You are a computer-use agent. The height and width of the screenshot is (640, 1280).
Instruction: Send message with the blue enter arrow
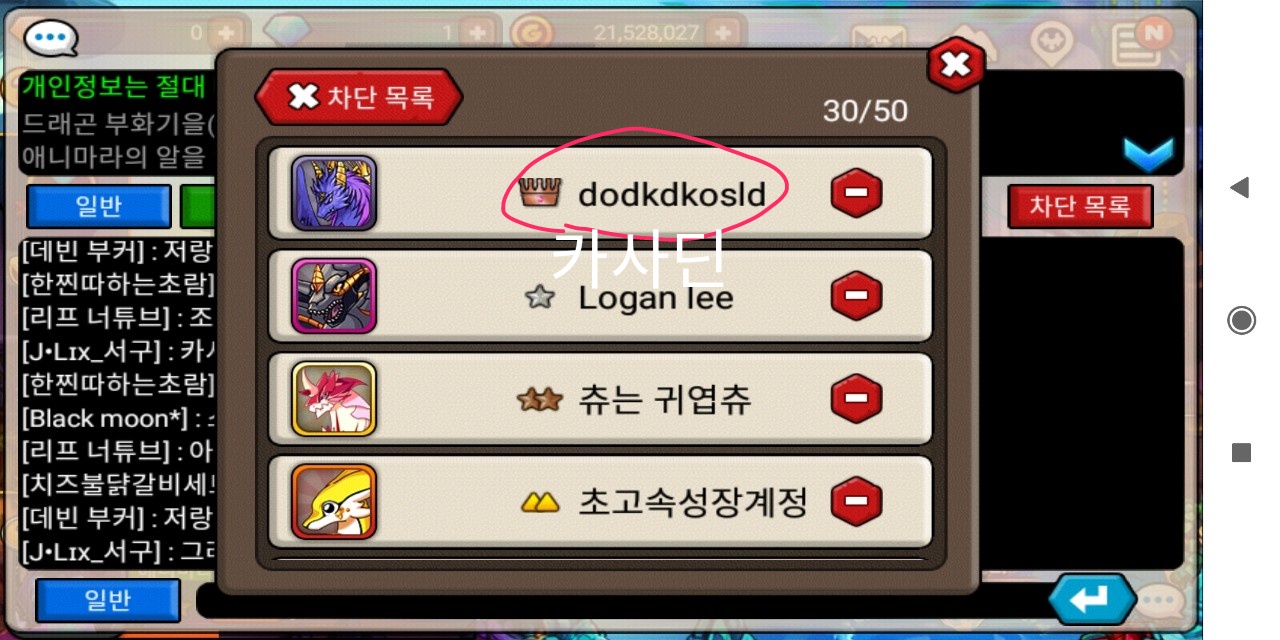[1092, 600]
